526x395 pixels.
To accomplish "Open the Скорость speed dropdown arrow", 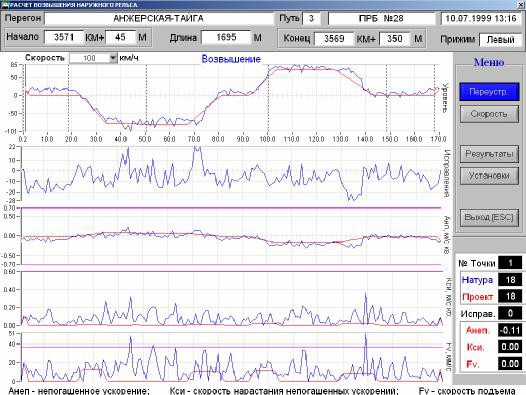I will tap(113, 58).
